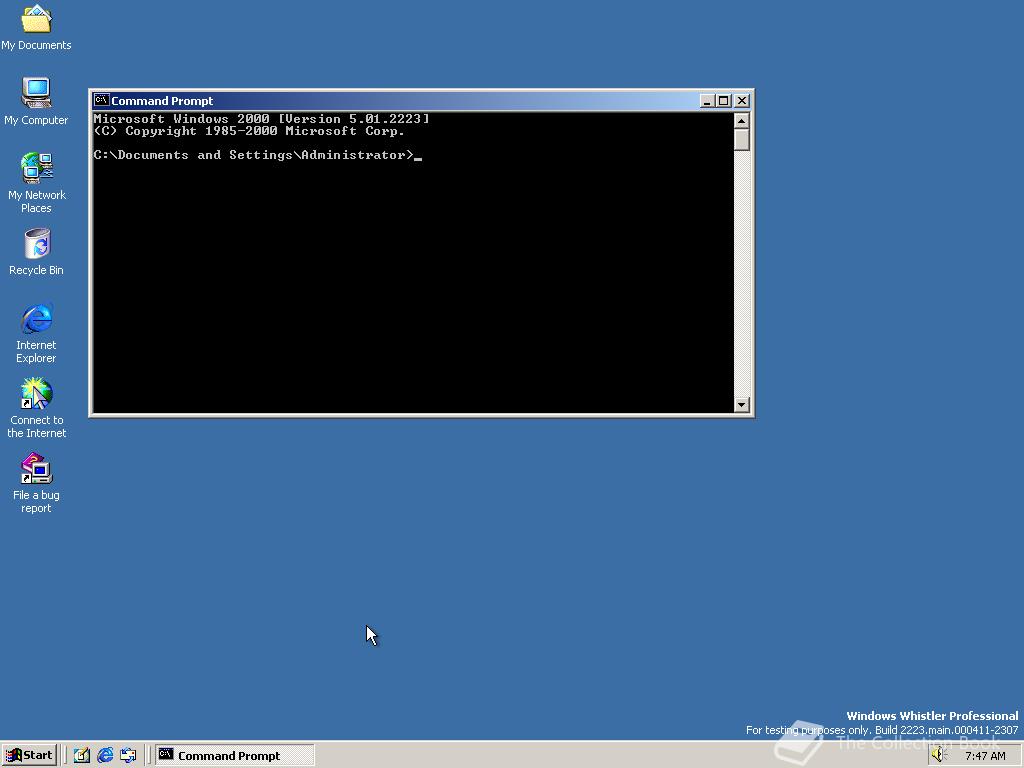Select the Recycle Bin icon

coord(36,251)
